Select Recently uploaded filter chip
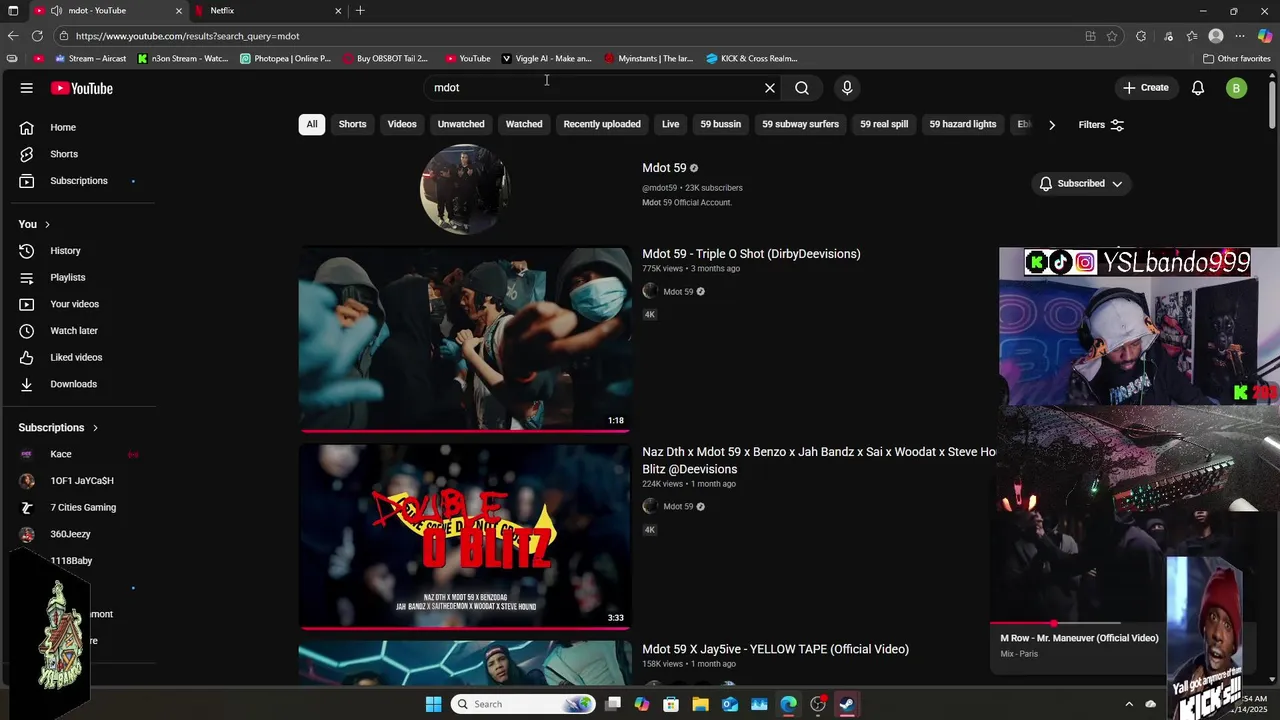1280x720 pixels. 602,124
